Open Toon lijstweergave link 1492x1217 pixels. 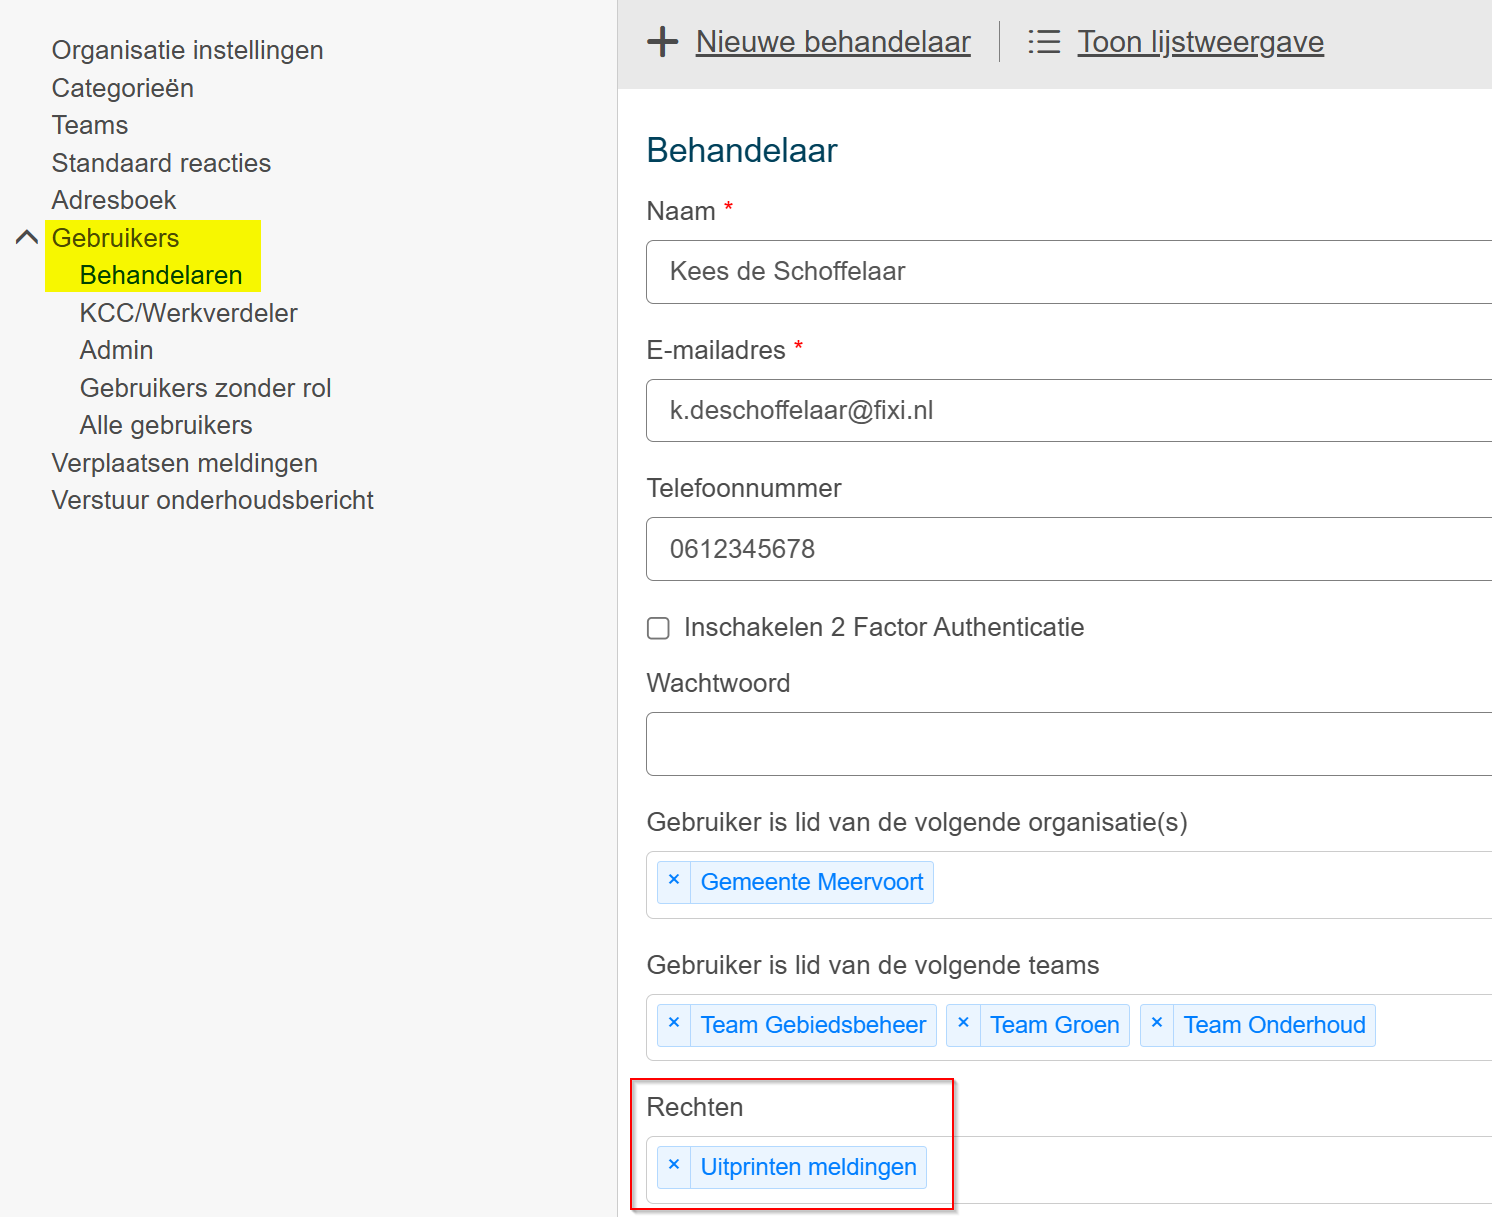pos(1200,42)
